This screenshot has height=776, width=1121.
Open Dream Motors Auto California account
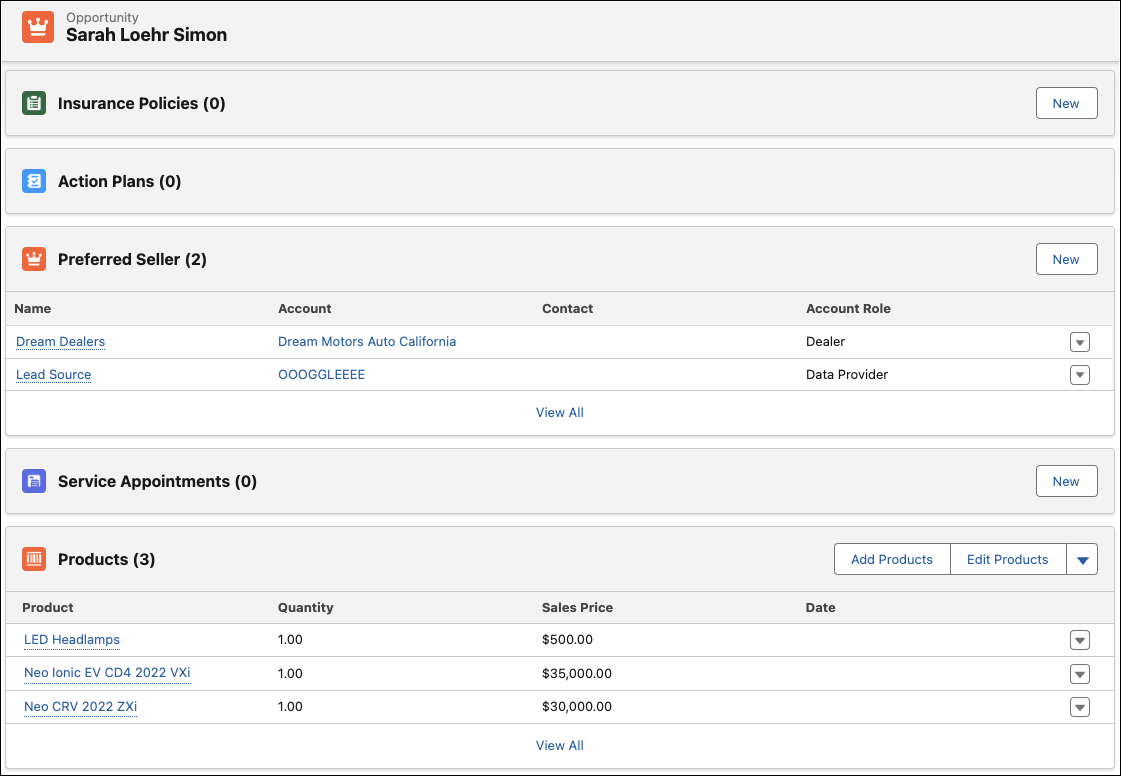click(x=367, y=342)
